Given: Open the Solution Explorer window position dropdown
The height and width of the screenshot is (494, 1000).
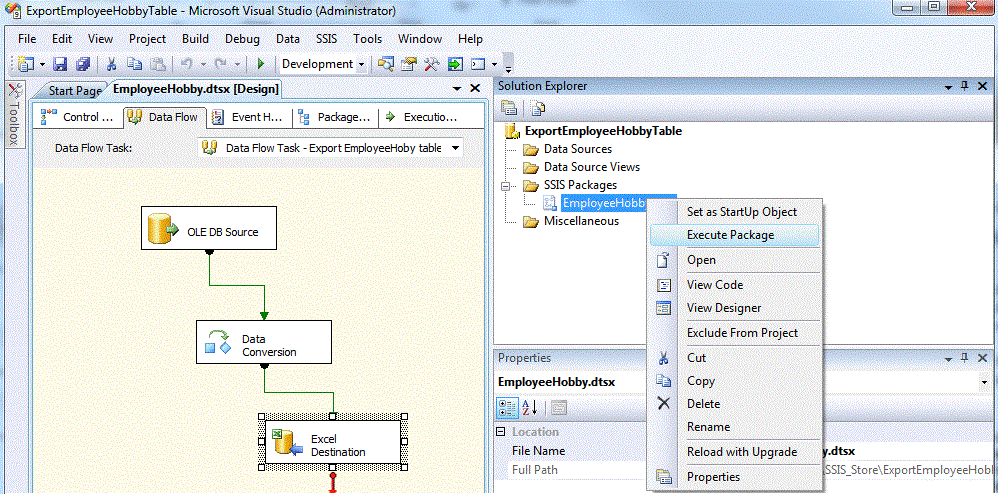Looking at the screenshot, I should (x=949, y=86).
